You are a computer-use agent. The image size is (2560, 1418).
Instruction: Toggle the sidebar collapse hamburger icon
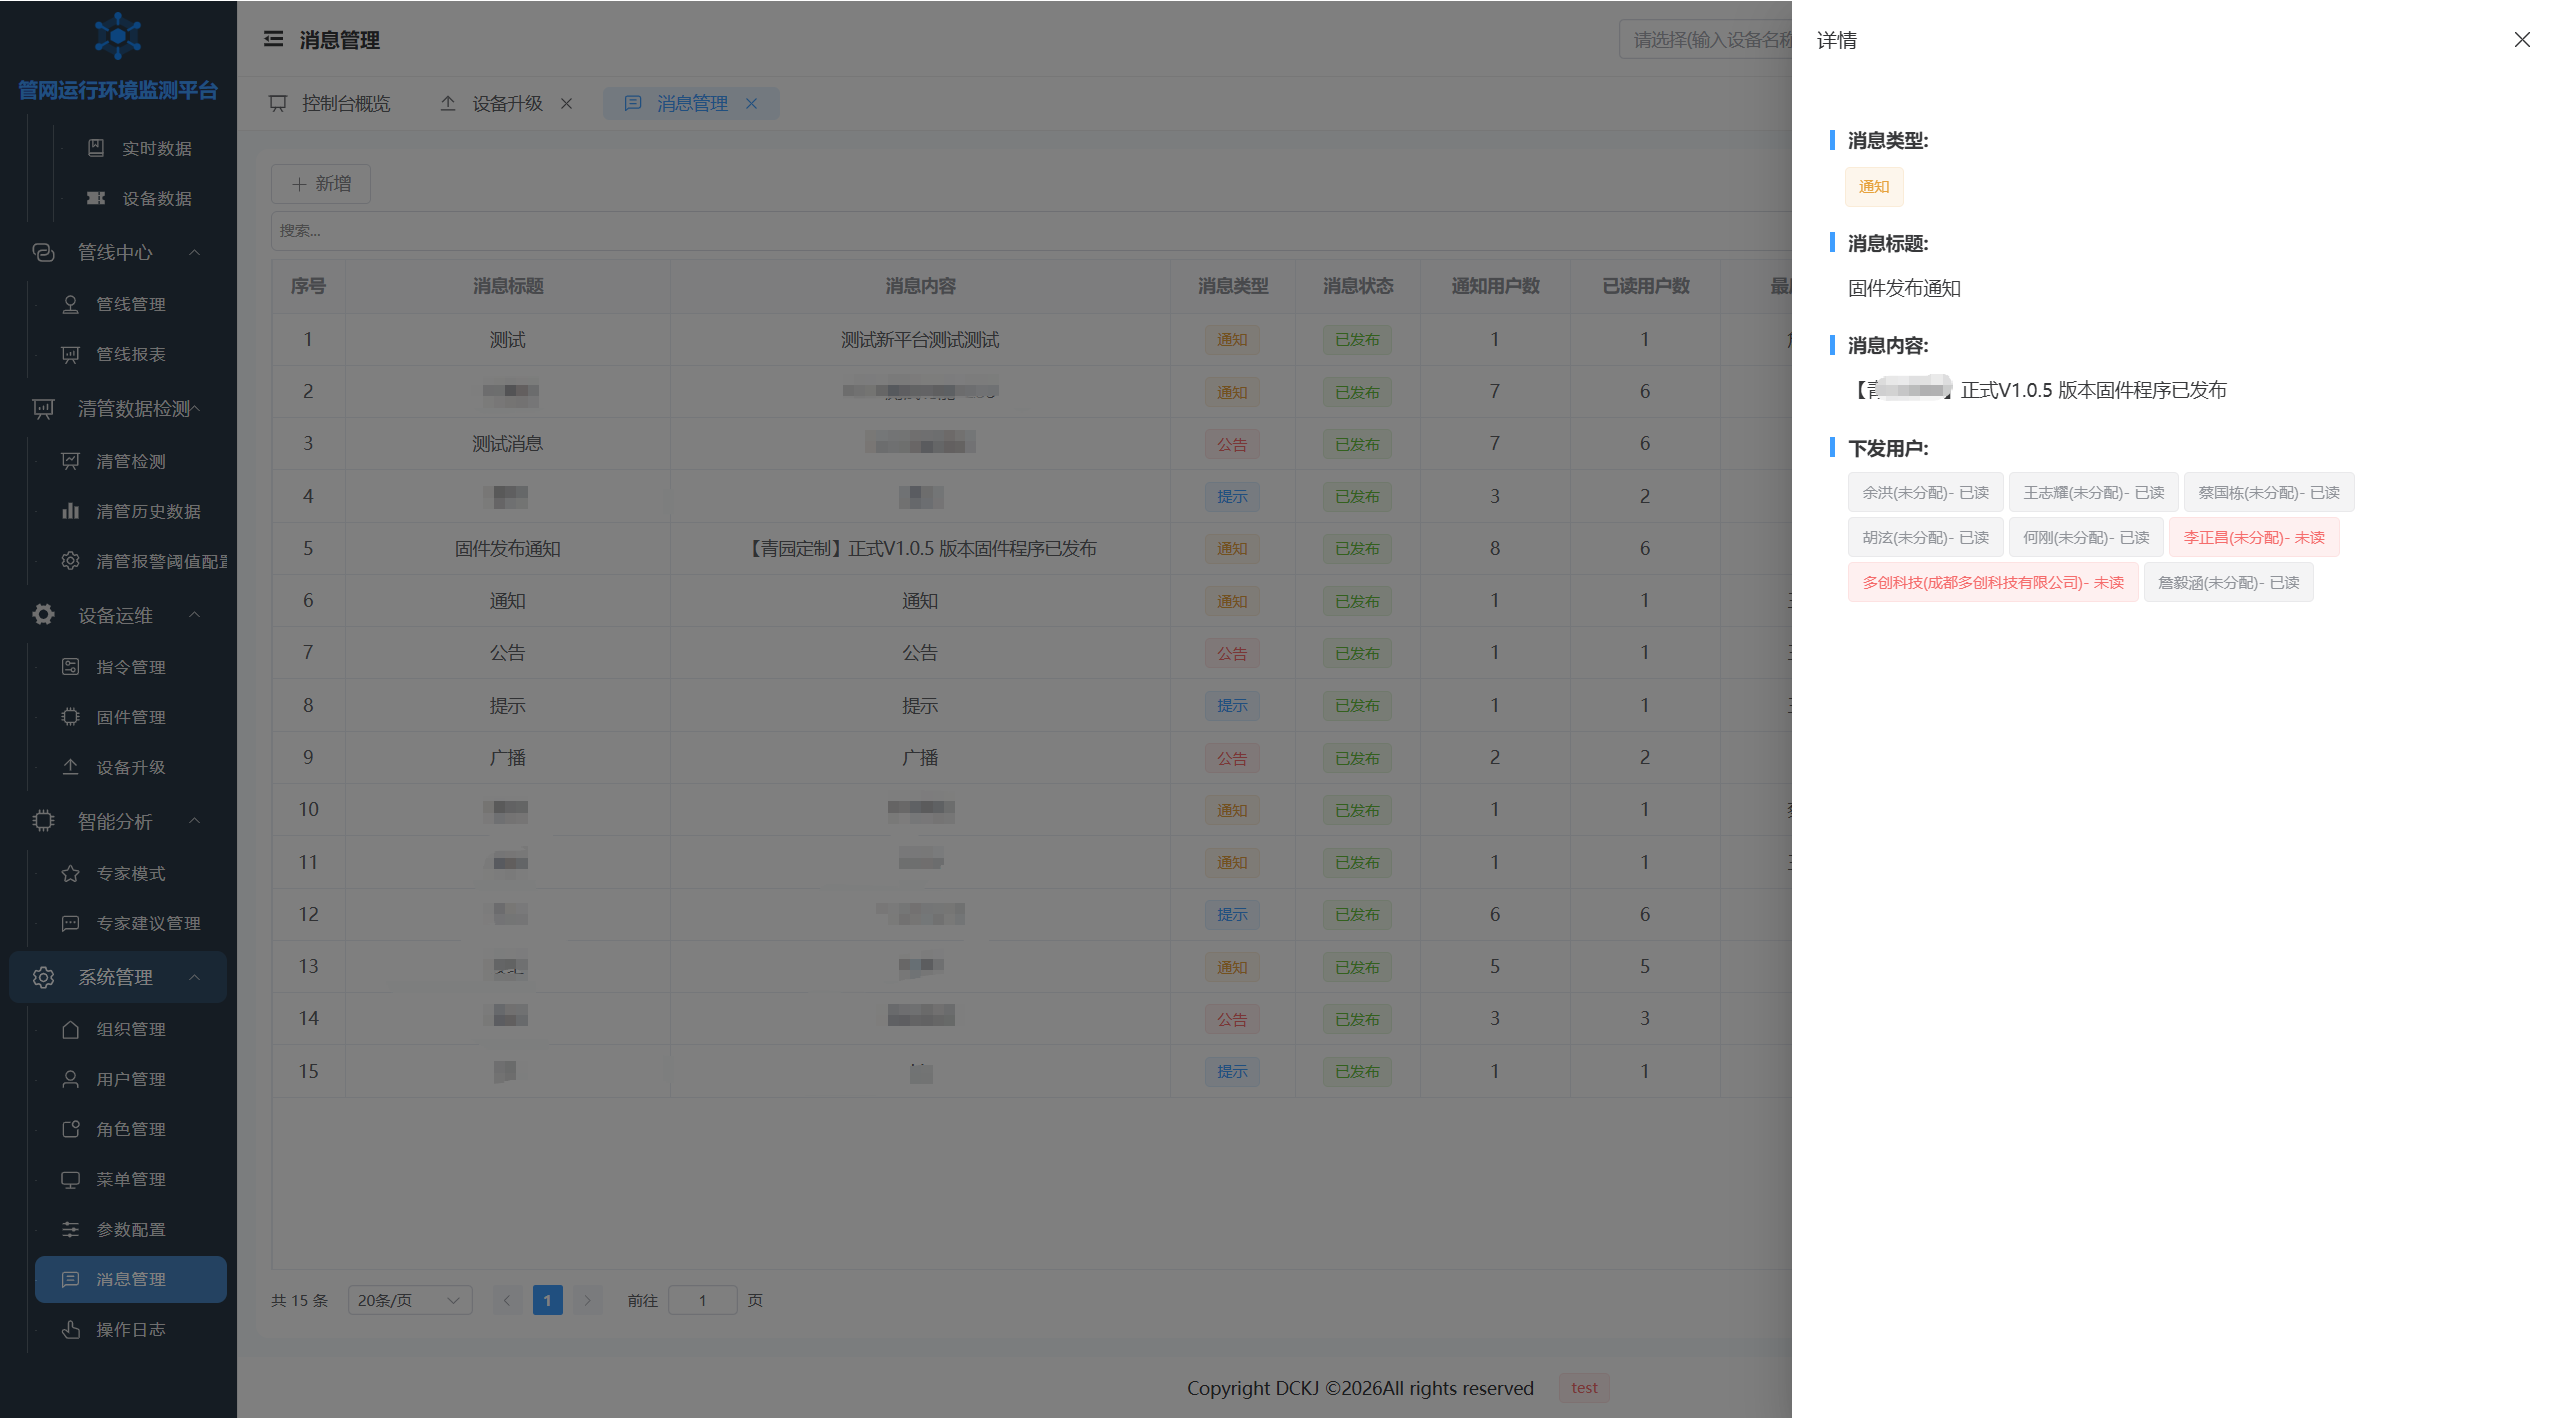coord(273,39)
